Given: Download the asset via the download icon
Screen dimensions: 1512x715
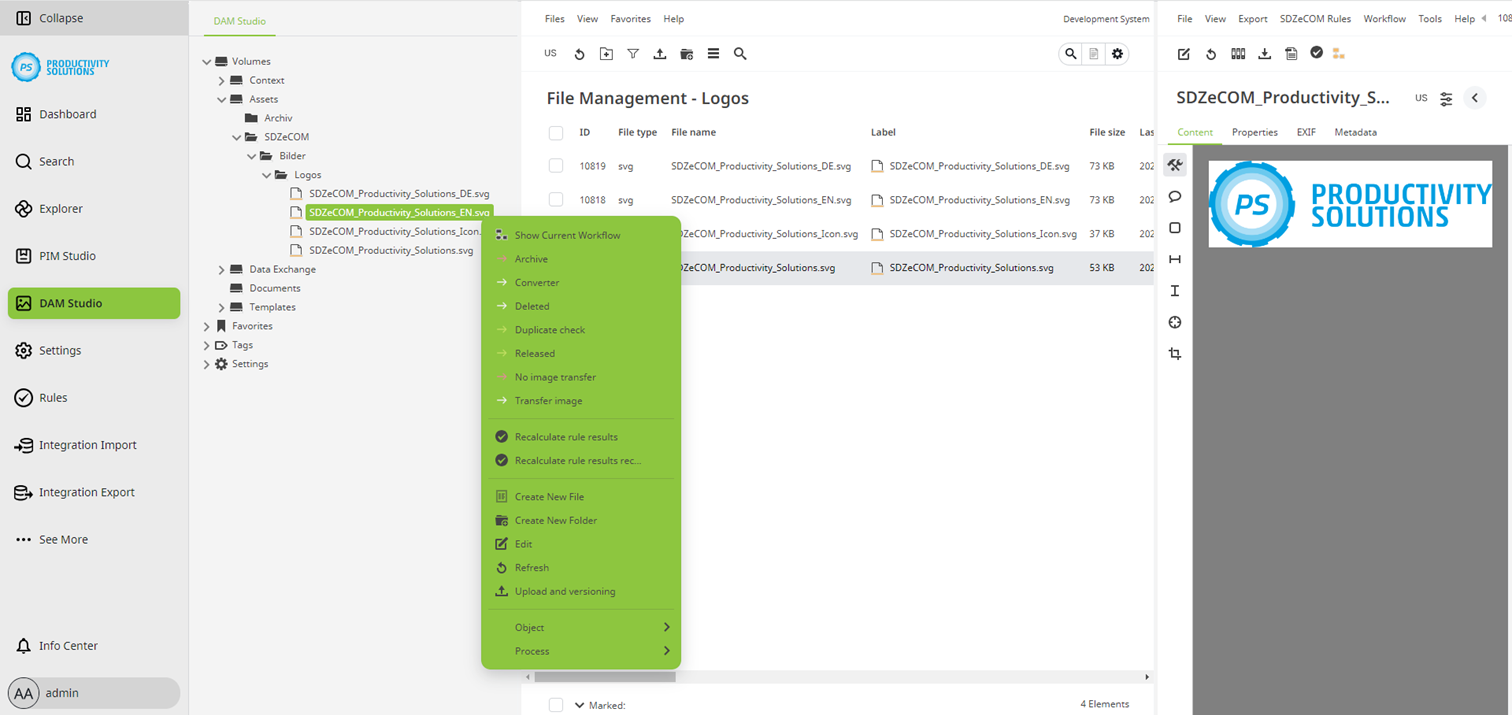Looking at the screenshot, I should [x=1264, y=54].
